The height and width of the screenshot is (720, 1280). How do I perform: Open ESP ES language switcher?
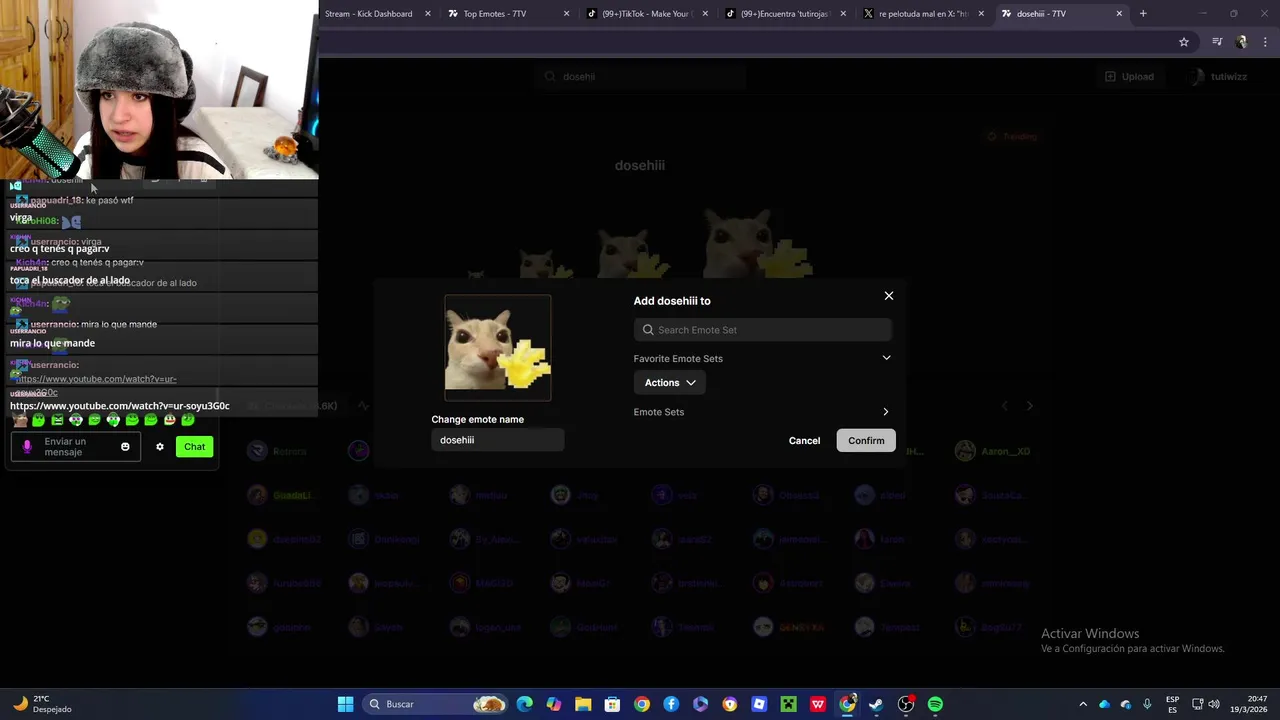tap(1172, 704)
